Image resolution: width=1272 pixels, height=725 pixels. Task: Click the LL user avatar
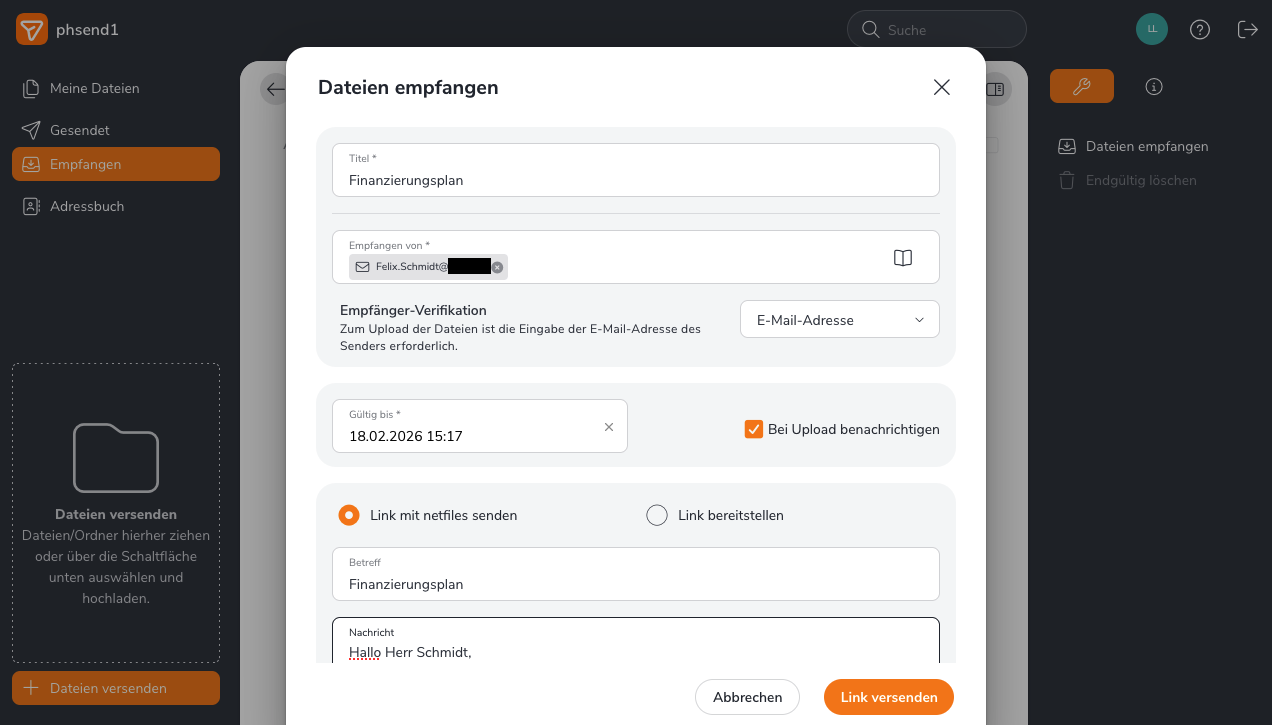click(x=1151, y=29)
